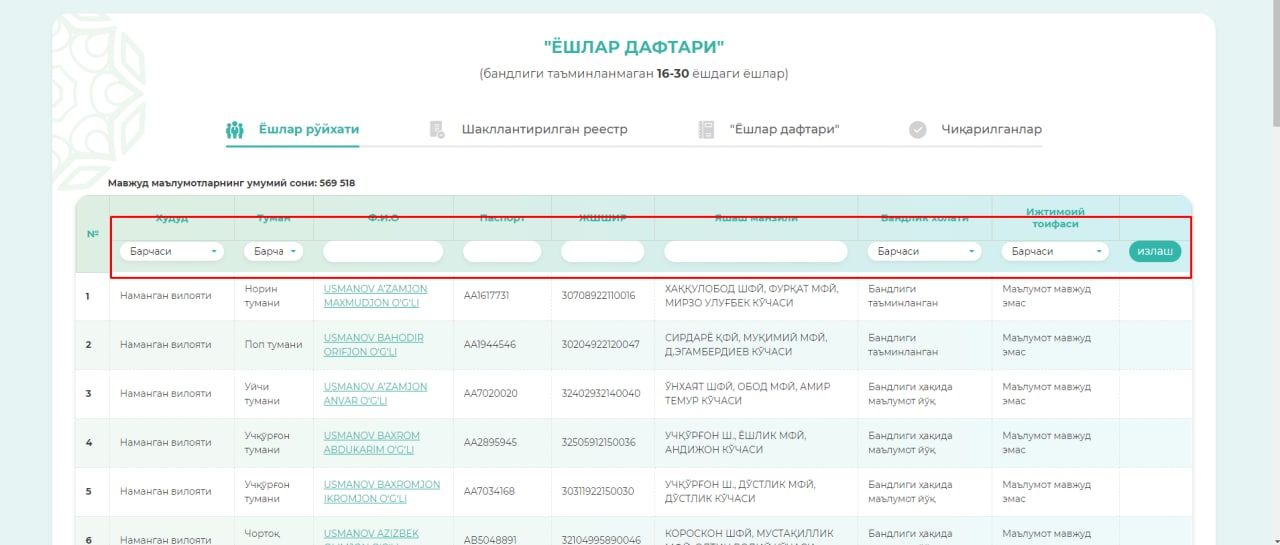Click ЖШШИР value 30311922150030
This screenshot has height=545, width=1280.
(598, 492)
